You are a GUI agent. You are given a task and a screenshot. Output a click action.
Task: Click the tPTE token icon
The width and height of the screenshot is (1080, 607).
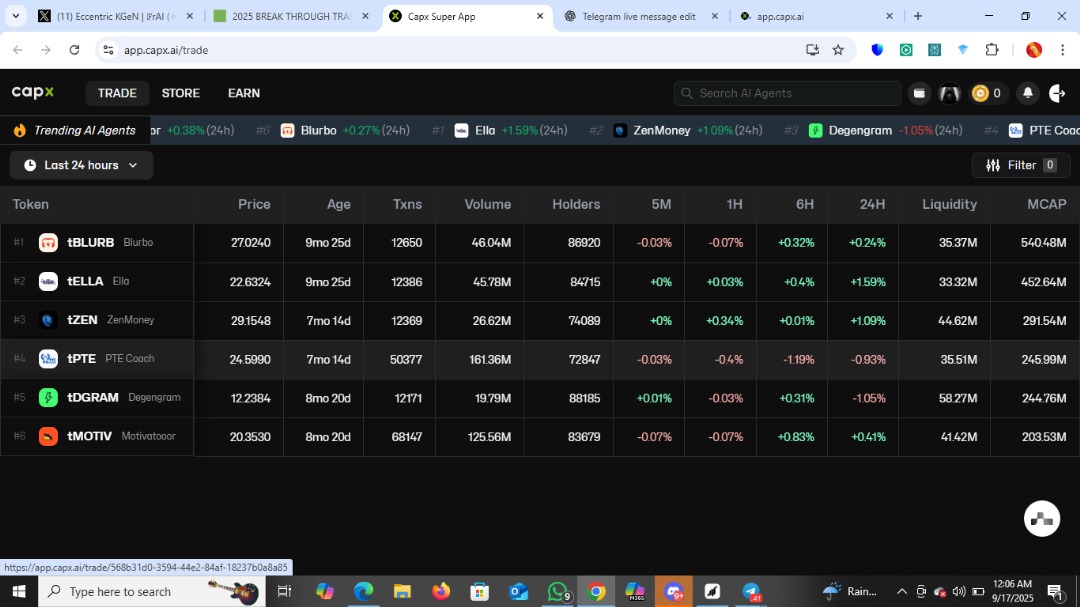click(x=48, y=358)
